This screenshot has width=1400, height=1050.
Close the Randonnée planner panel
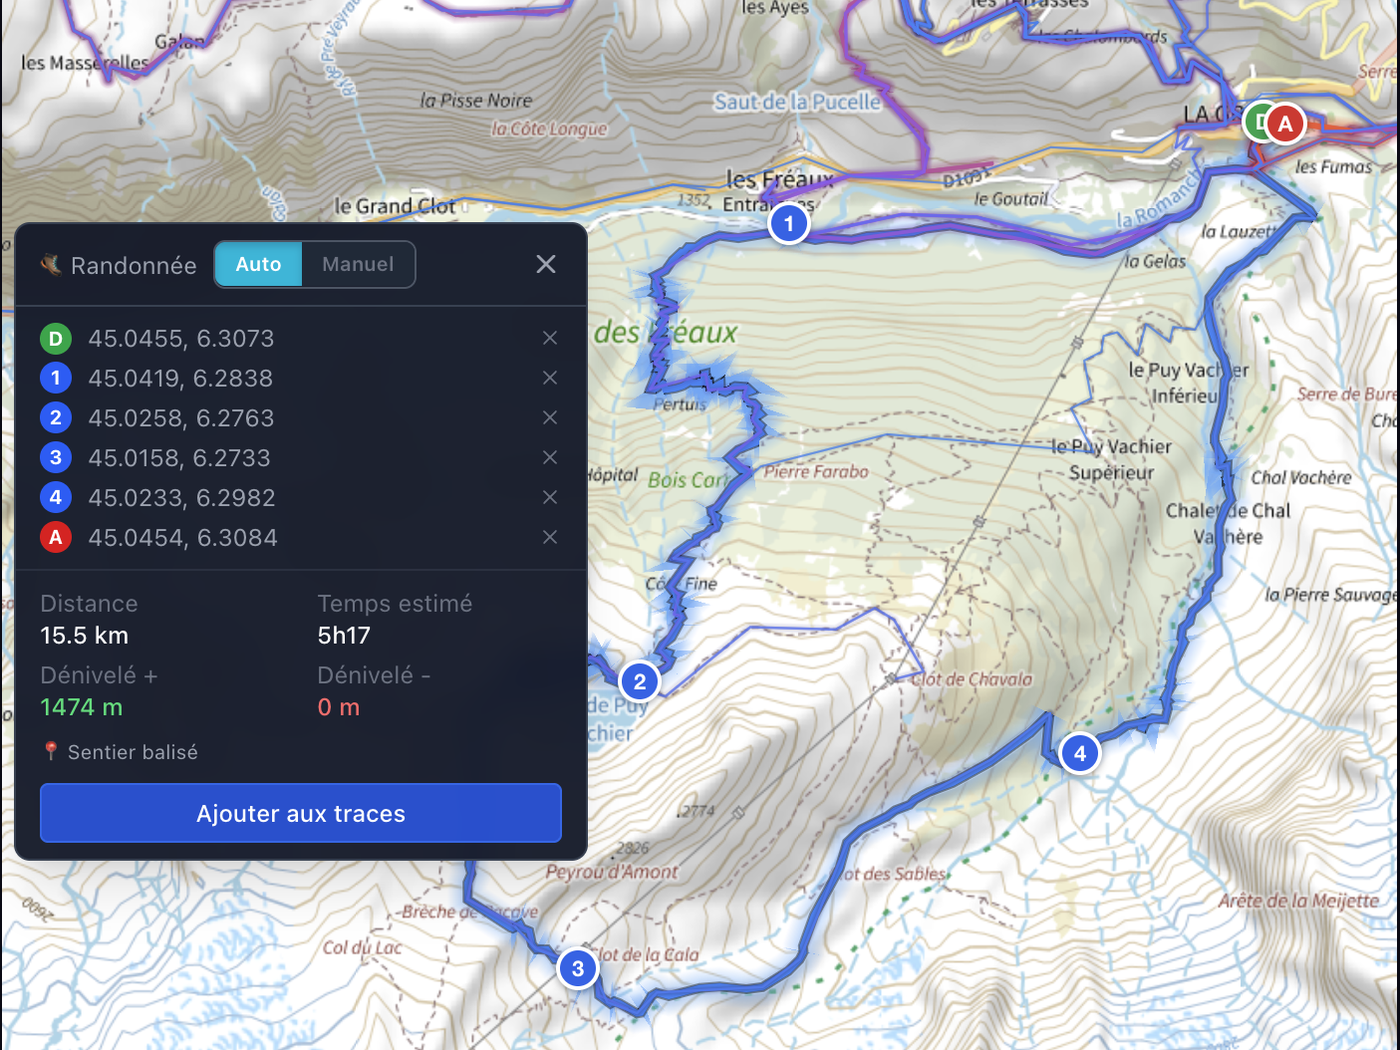(545, 264)
